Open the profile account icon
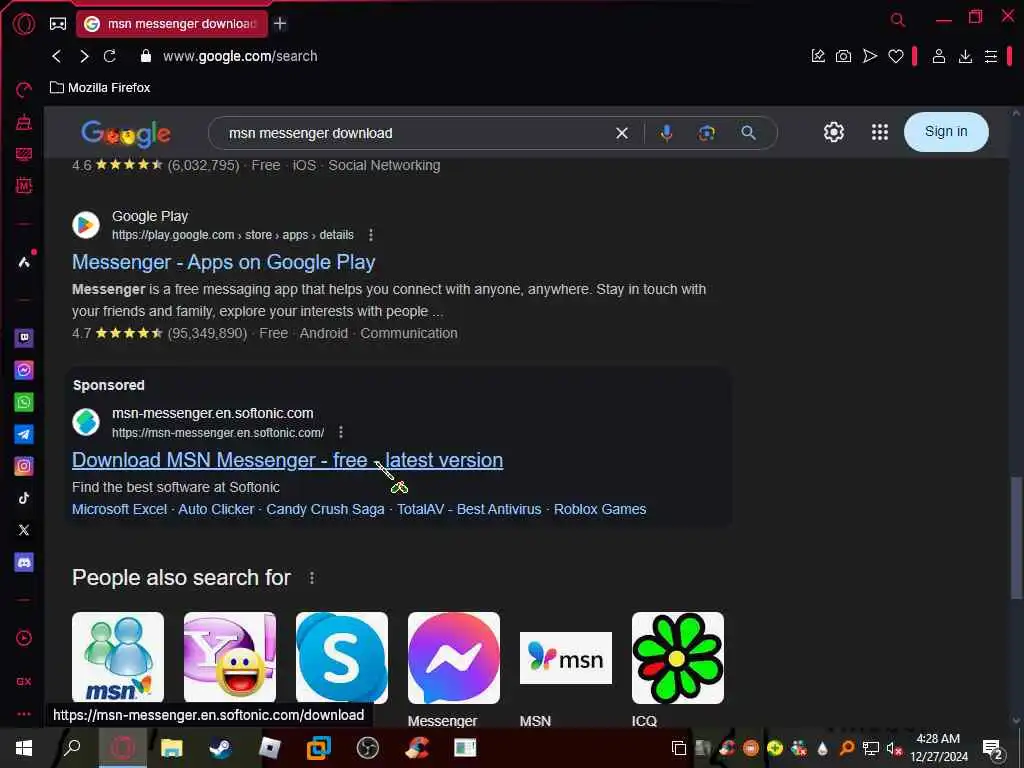 pyautogui.click(x=938, y=56)
